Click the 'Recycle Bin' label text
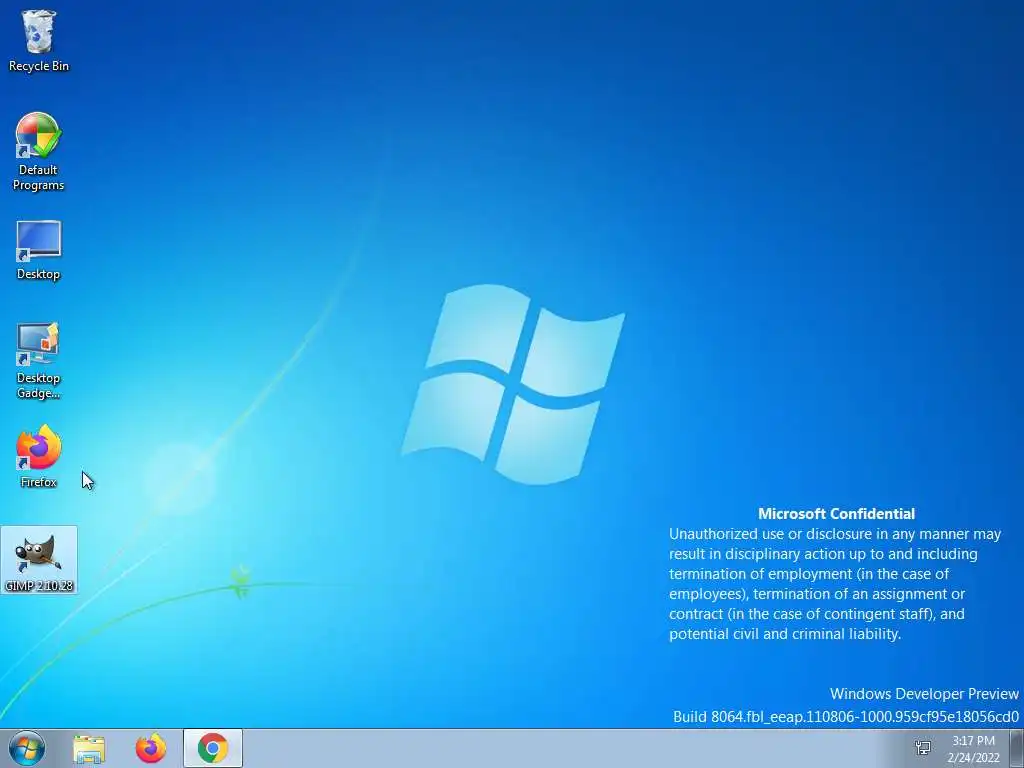 pos(39,66)
